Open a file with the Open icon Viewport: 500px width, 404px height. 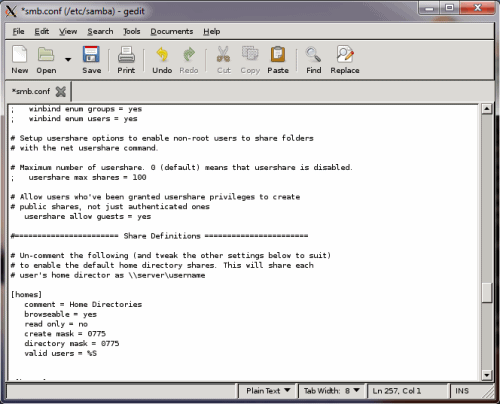coord(46,54)
